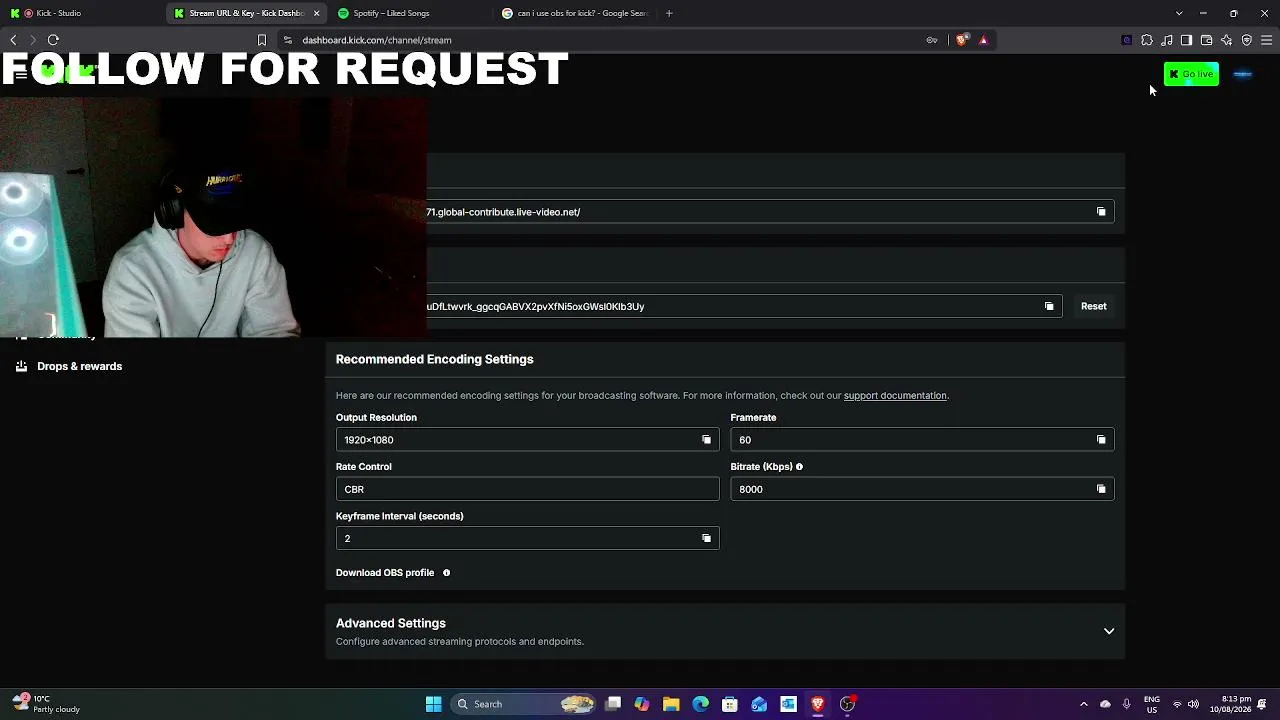Click the address bar showing dashboard.kick.com
The image size is (1280, 720).
tap(600, 40)
